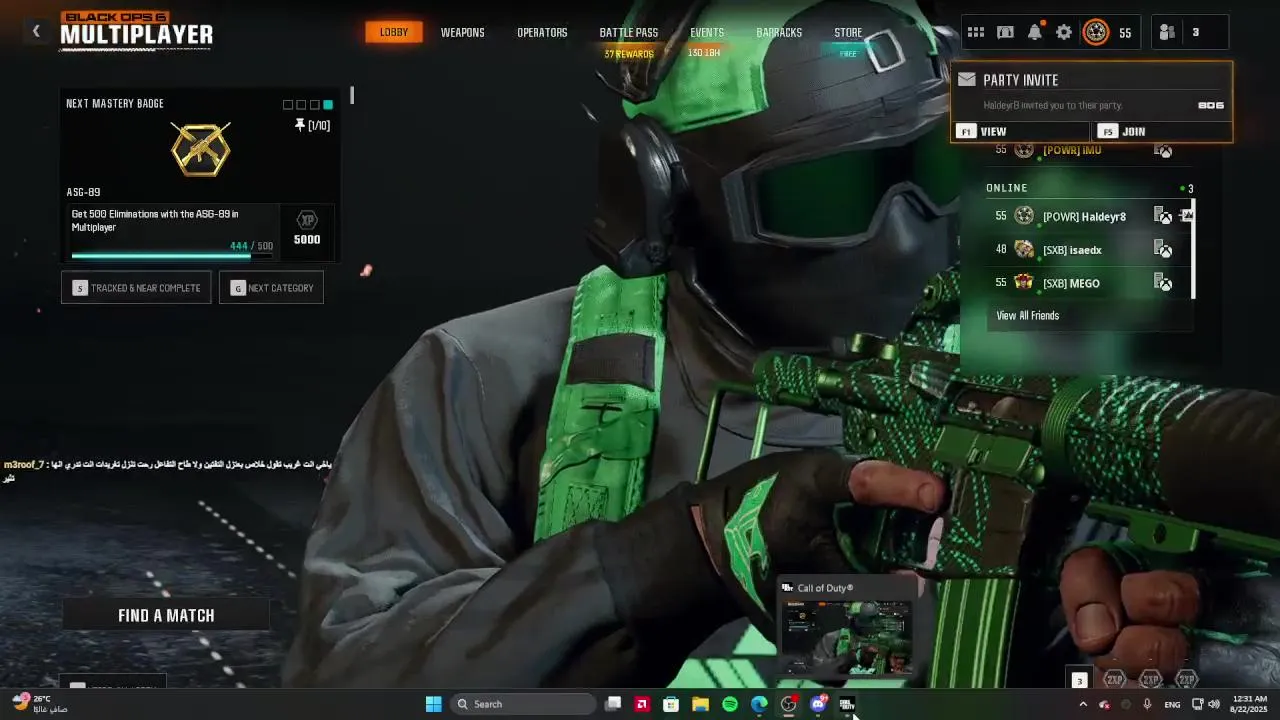Open Windows Start menu
The image size is (1280, 720).
click(433, 704)
